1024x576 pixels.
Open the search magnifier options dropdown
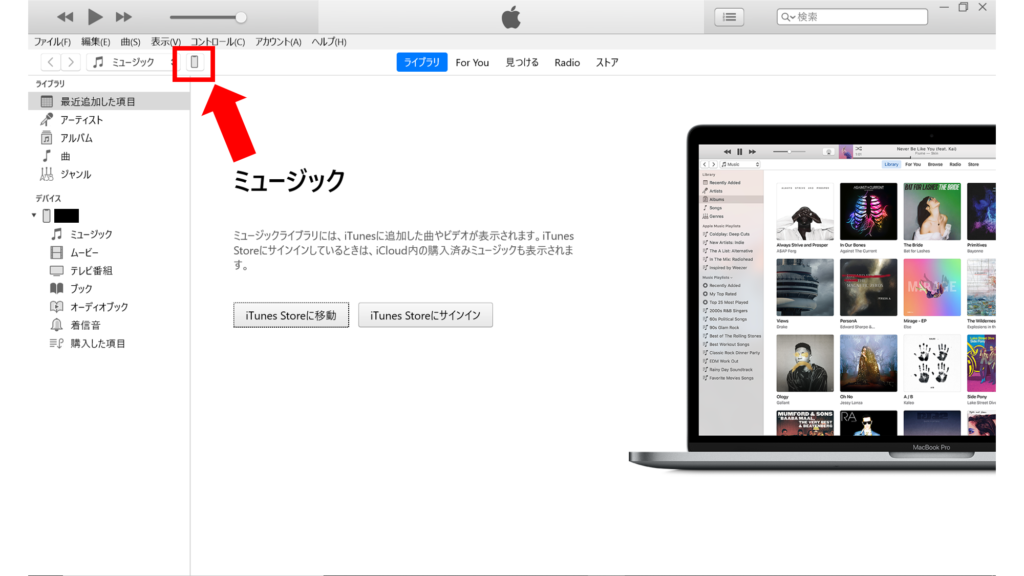787,17
